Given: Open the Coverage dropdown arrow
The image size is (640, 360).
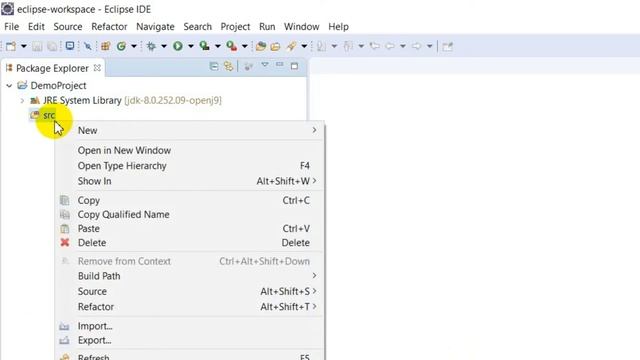Looking at the screenshot, I should (x=218, y=46).
